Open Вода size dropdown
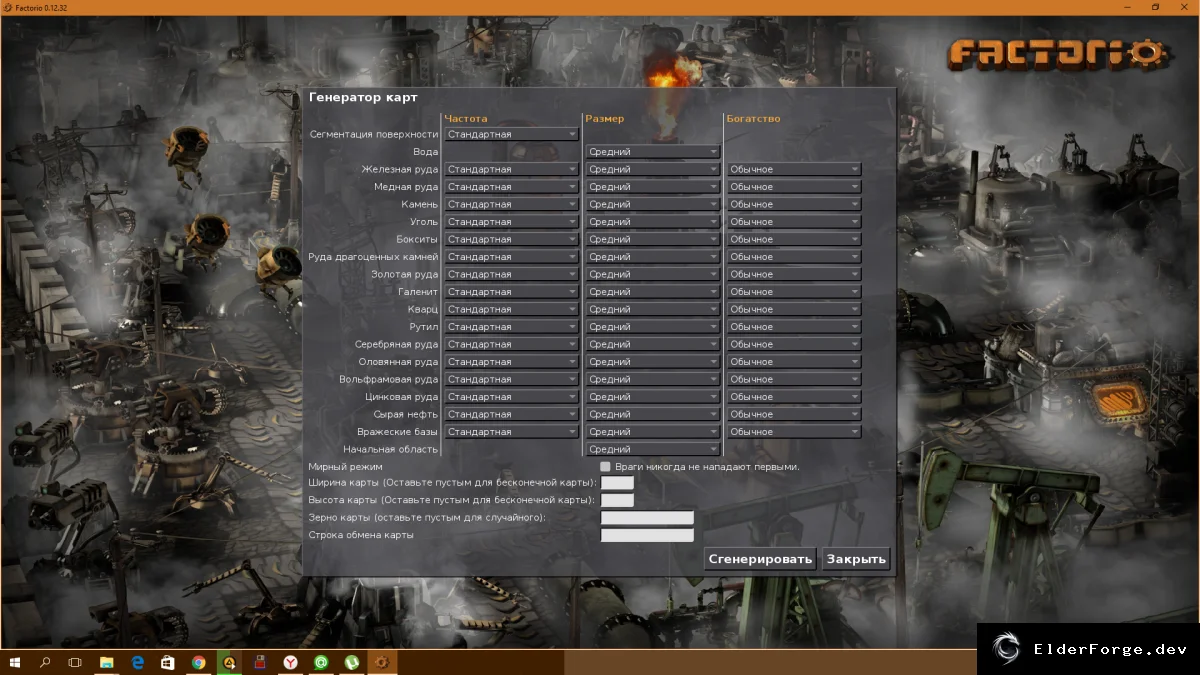 click(653, 152)
